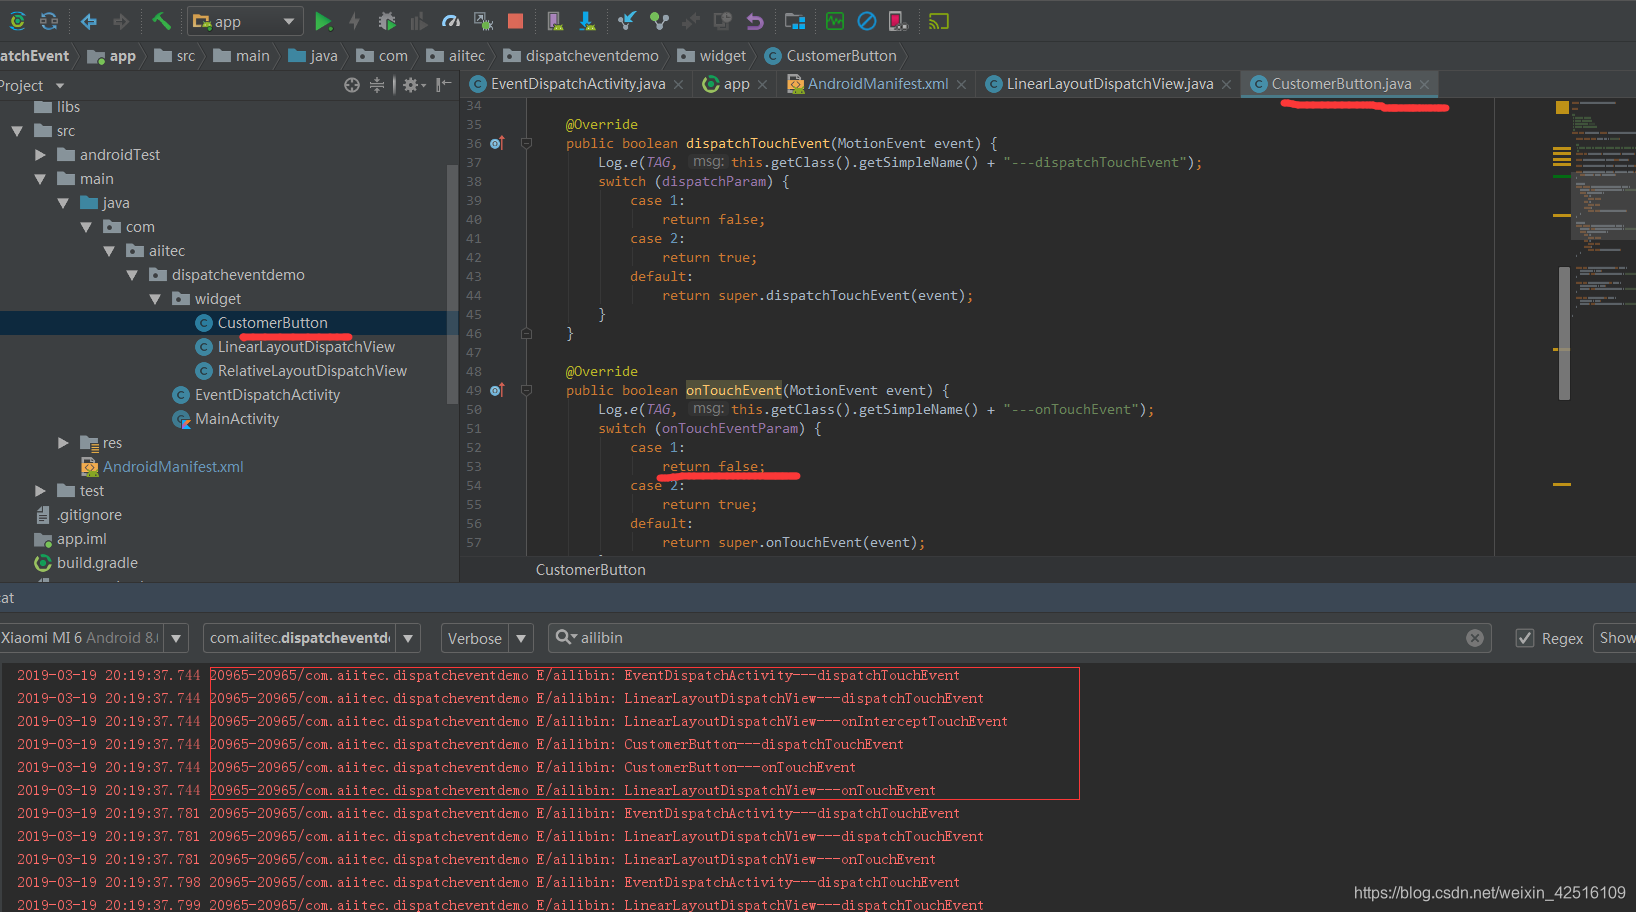
Task: Expand the test folder
Action: click(x=40, y=491)
